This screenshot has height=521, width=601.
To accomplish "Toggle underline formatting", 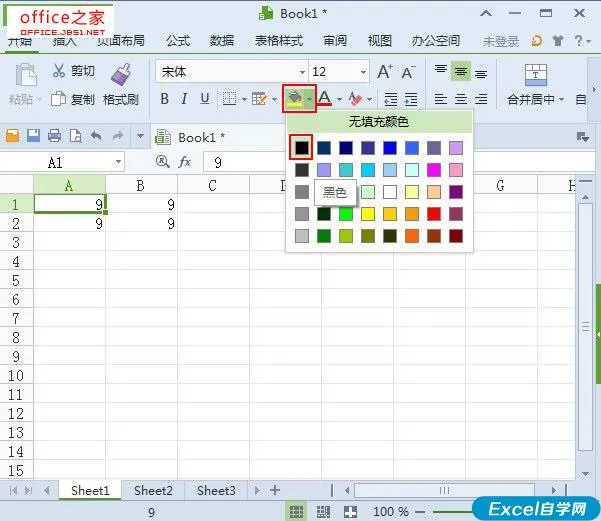I will coord(205,99).
